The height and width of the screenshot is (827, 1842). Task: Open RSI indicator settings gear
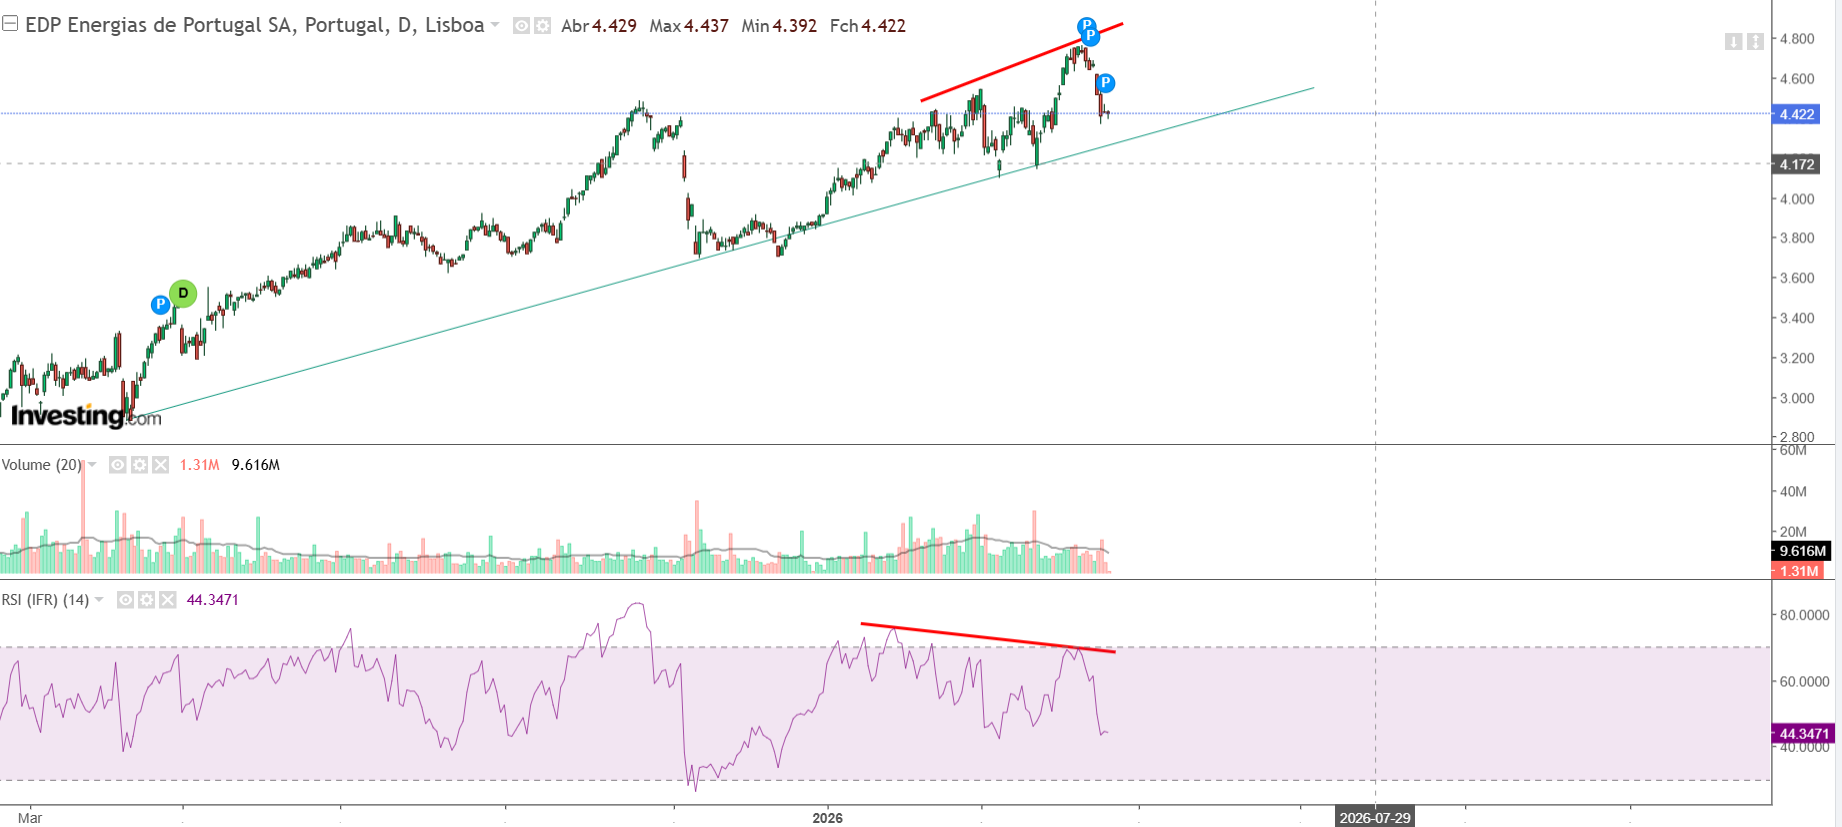pos(146,600)
